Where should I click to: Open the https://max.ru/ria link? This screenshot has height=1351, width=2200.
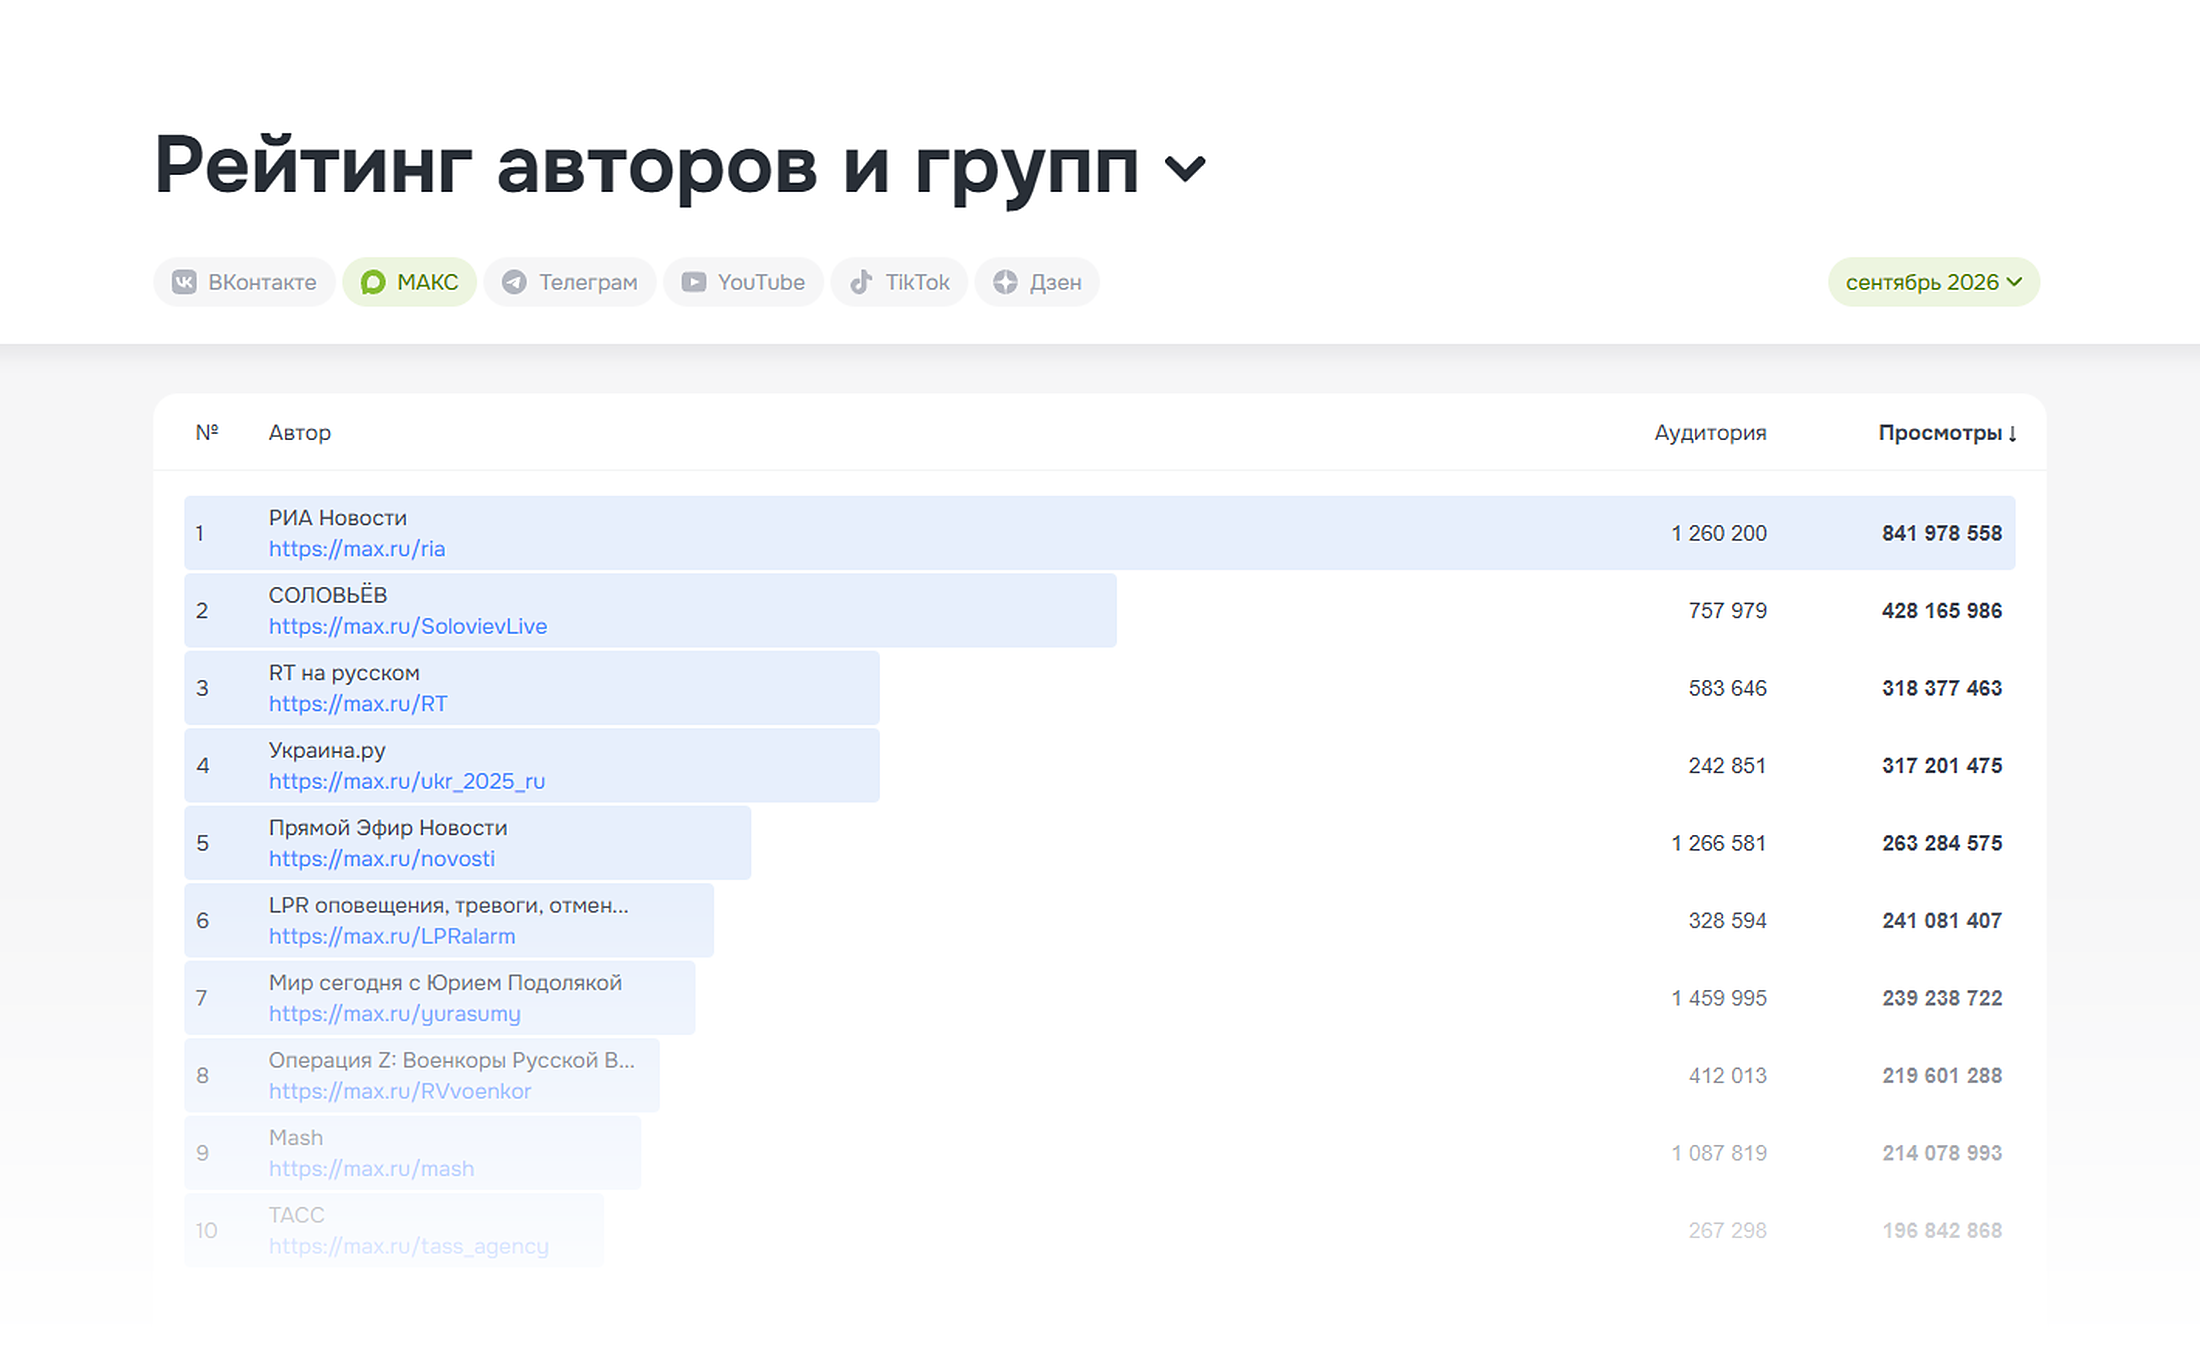point(357,549)
